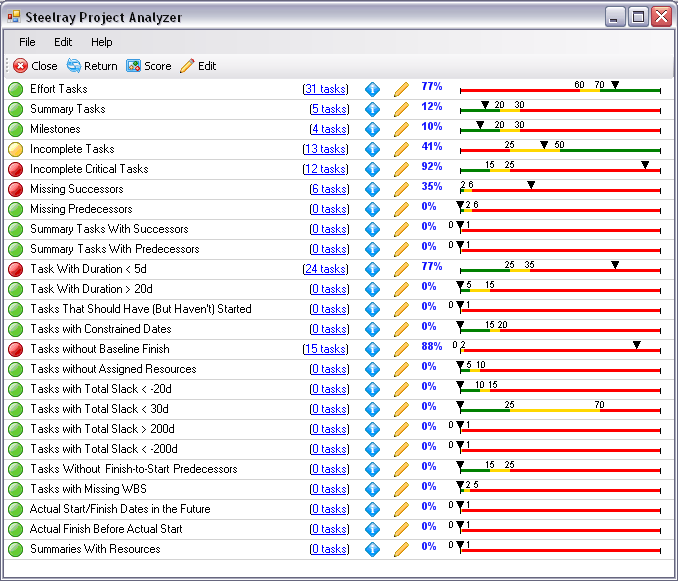Open the 4 tasks link for Milestones
Image resolution: width=678 pixels, height=581 pixels.
[329, 129]
